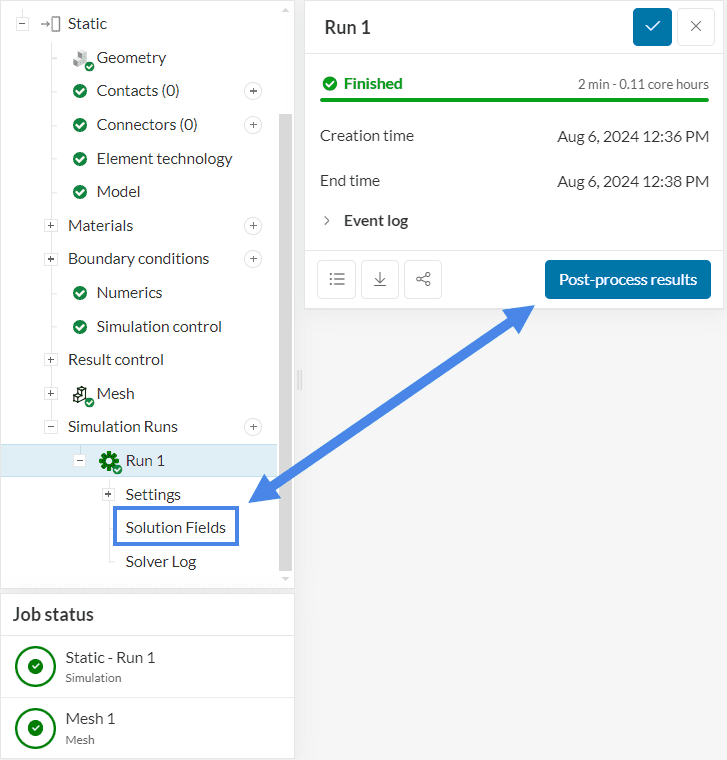Confirm Run 1 with checkmark button

pos(652,27)
